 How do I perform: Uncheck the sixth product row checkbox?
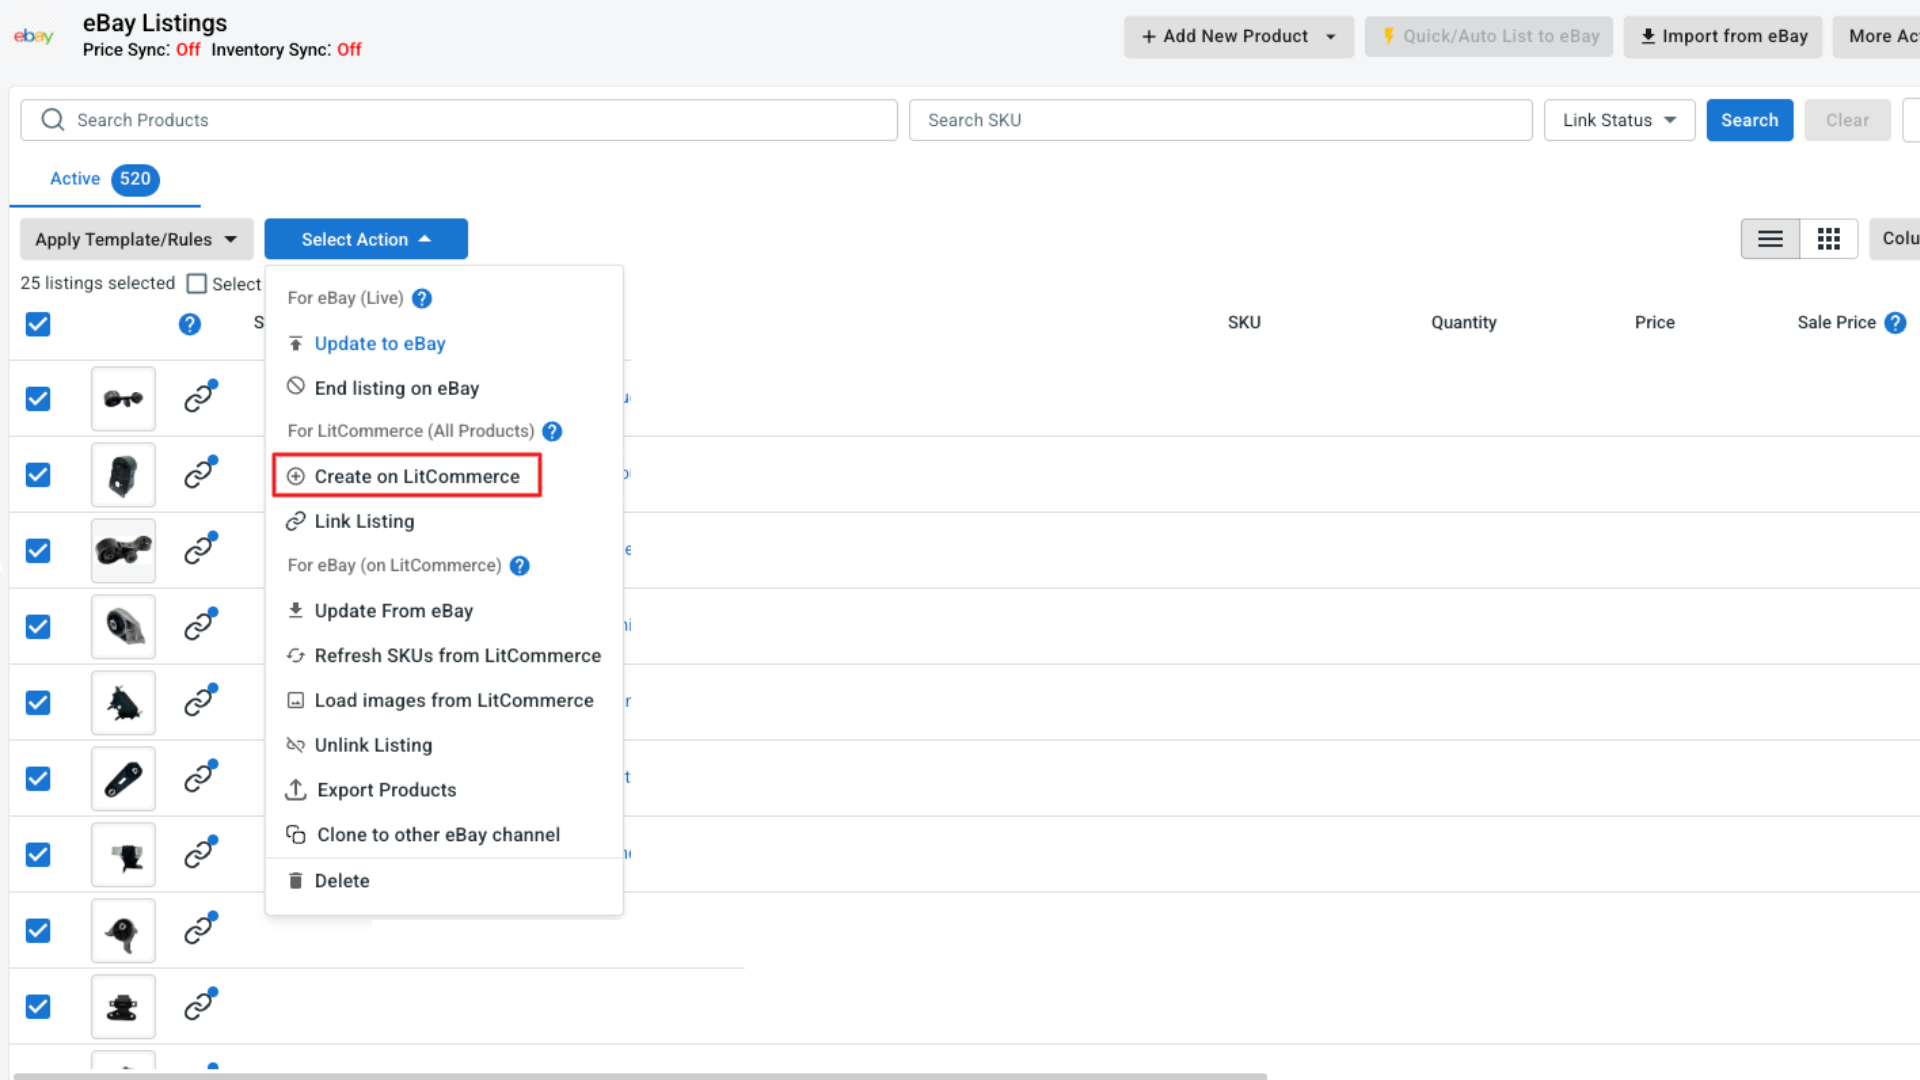coord(38,779)
